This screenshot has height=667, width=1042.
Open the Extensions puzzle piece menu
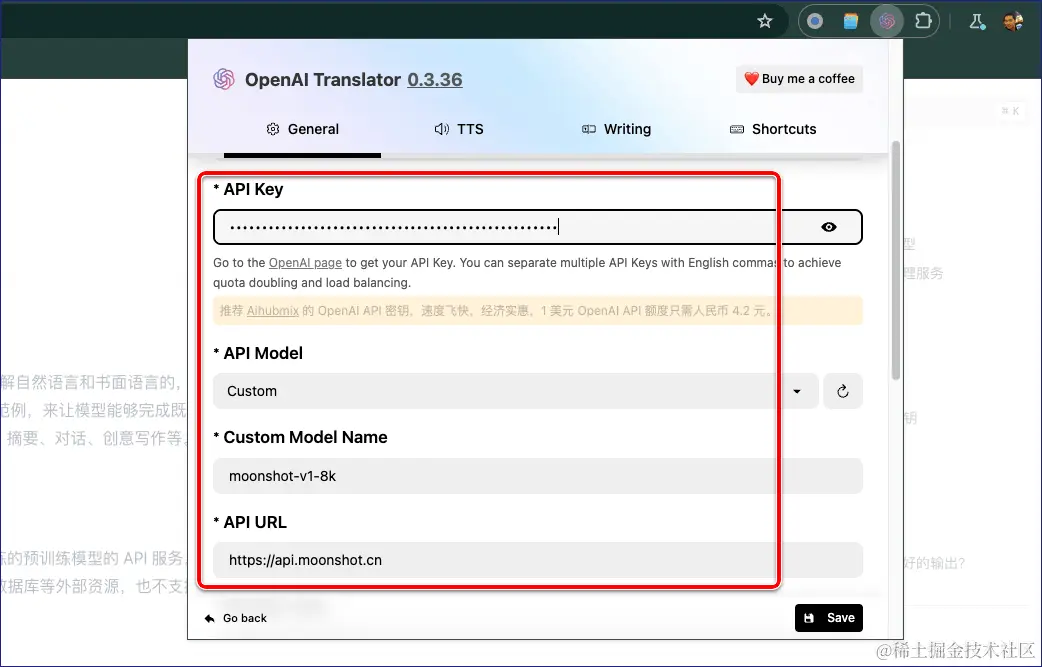tap(923, 21)
